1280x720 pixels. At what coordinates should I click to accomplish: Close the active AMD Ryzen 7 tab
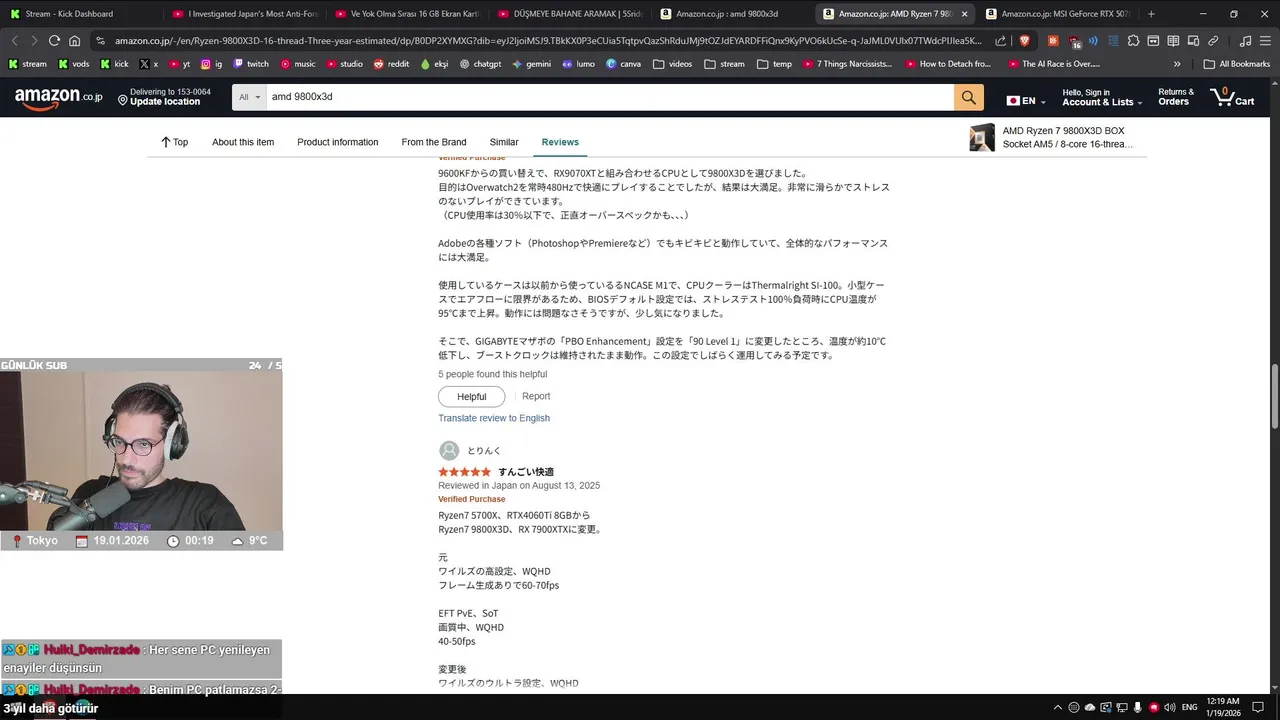click(x=964, y=14)
